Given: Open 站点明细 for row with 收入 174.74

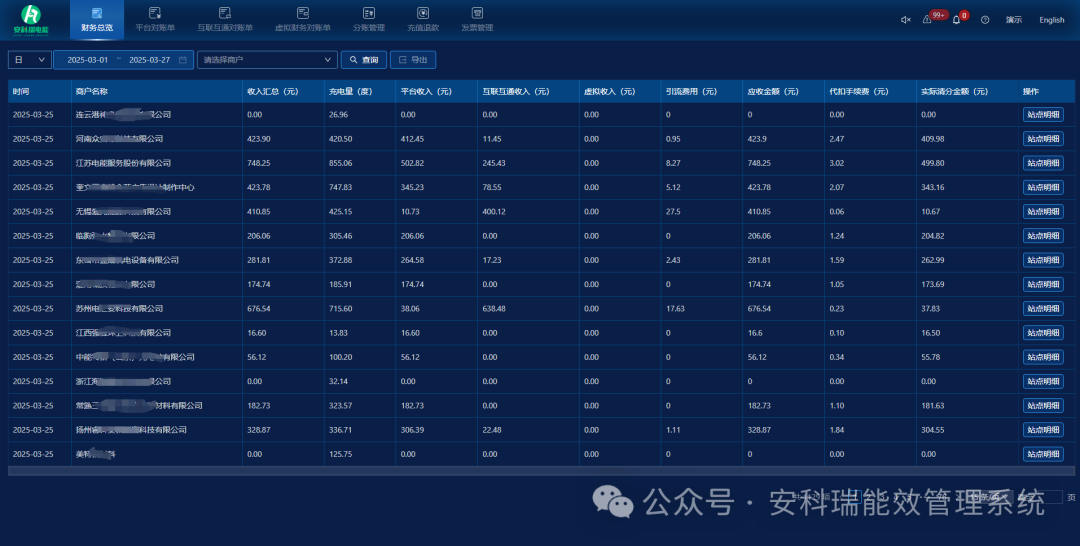Looking at the screenshot, I should point(1043,284).
